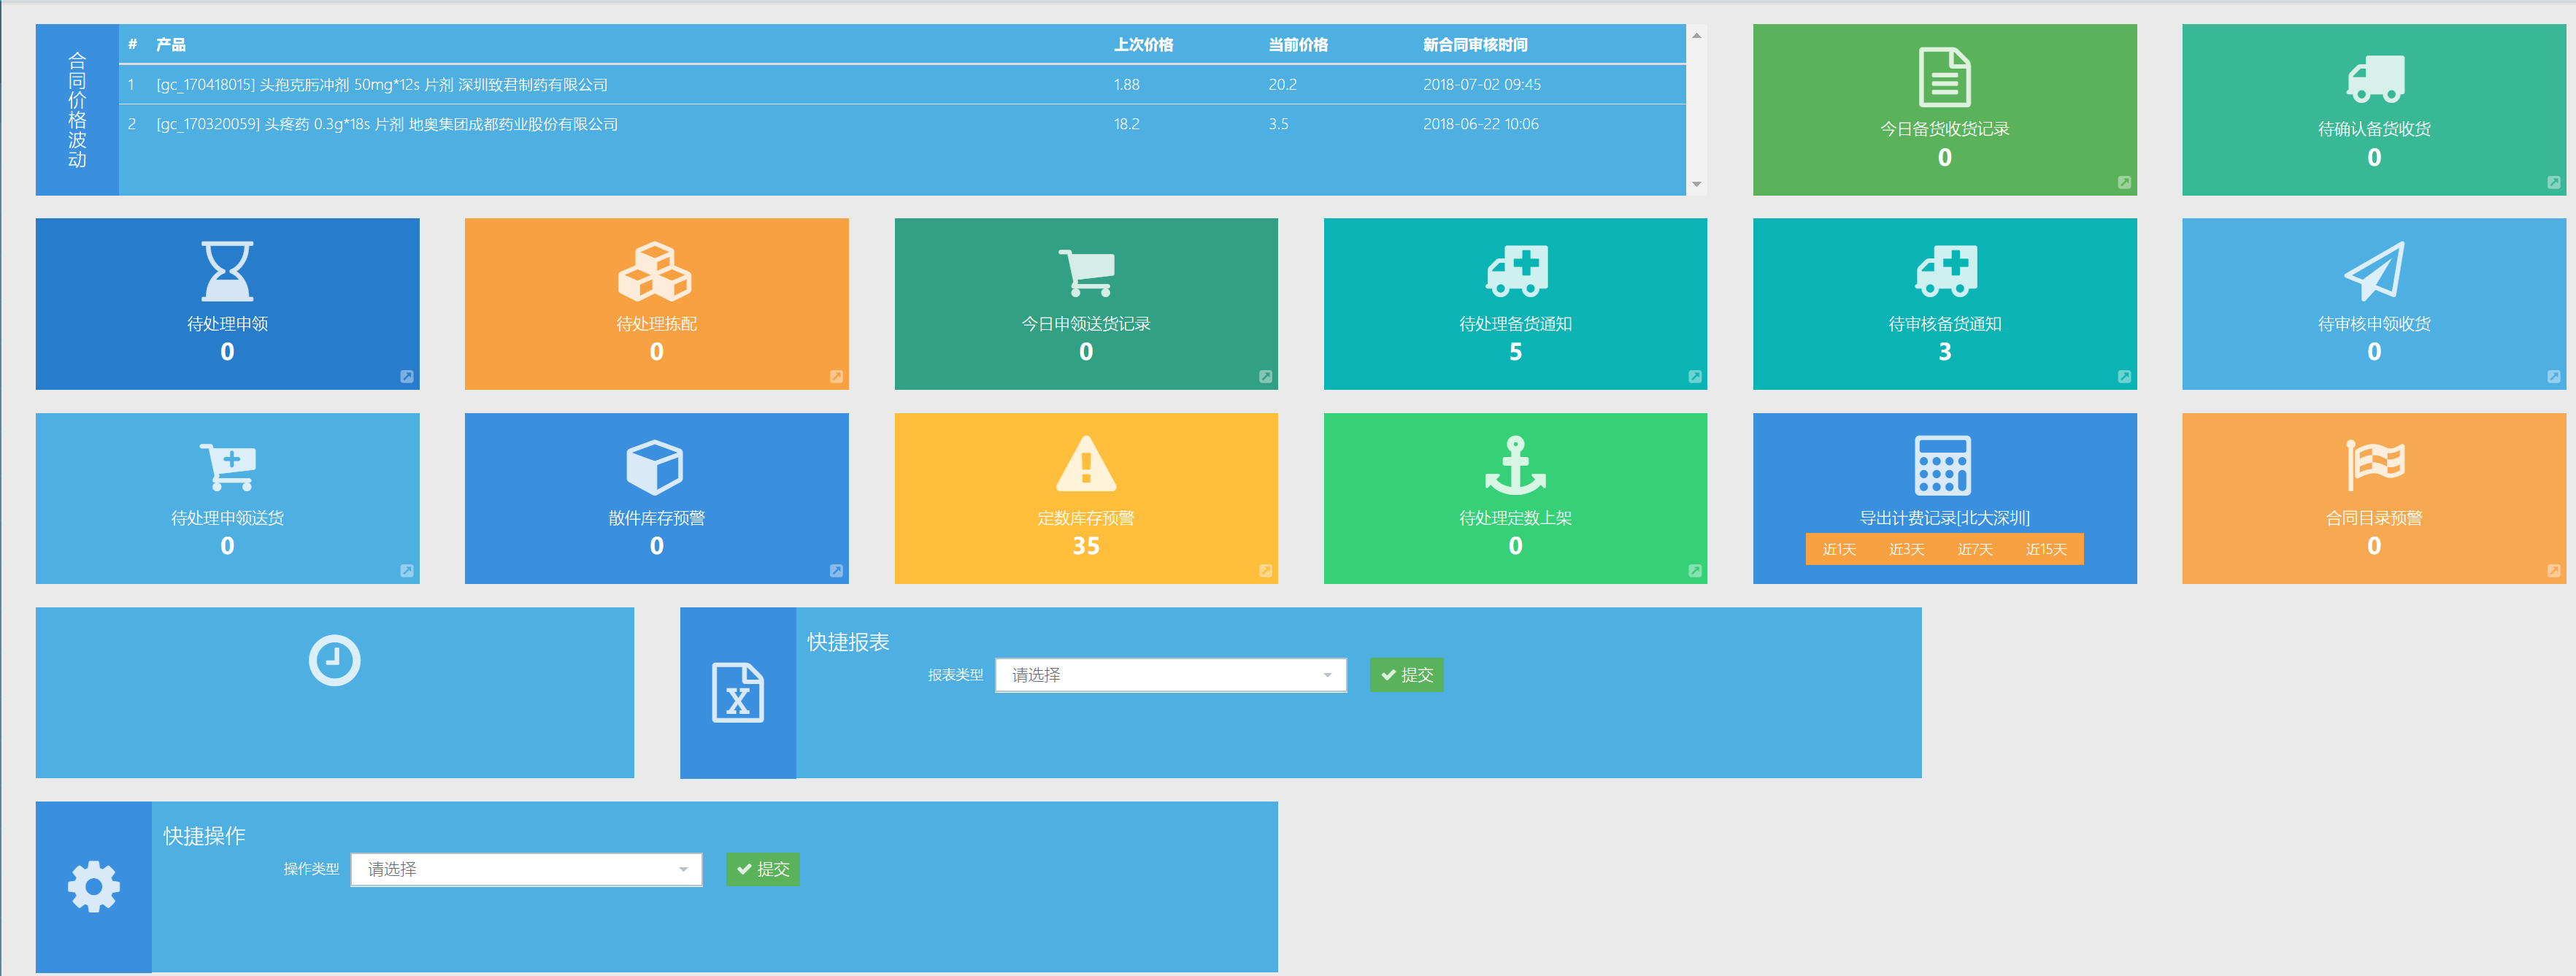Open link arrow on 合同目录预警 tile
2576x976 pixels.
[x=2554, y=571]
